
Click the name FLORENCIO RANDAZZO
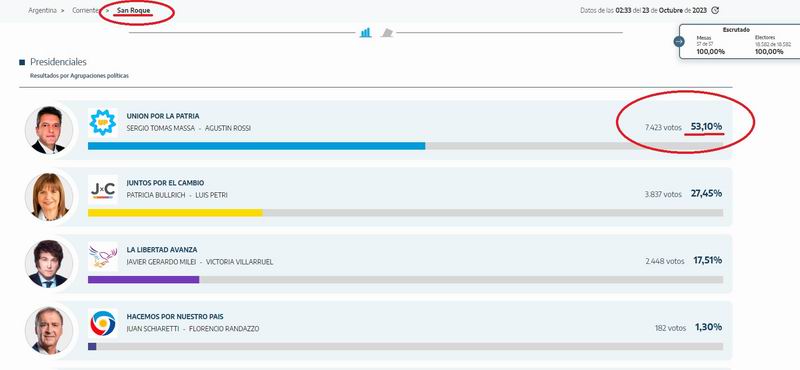tap(224, 329)
